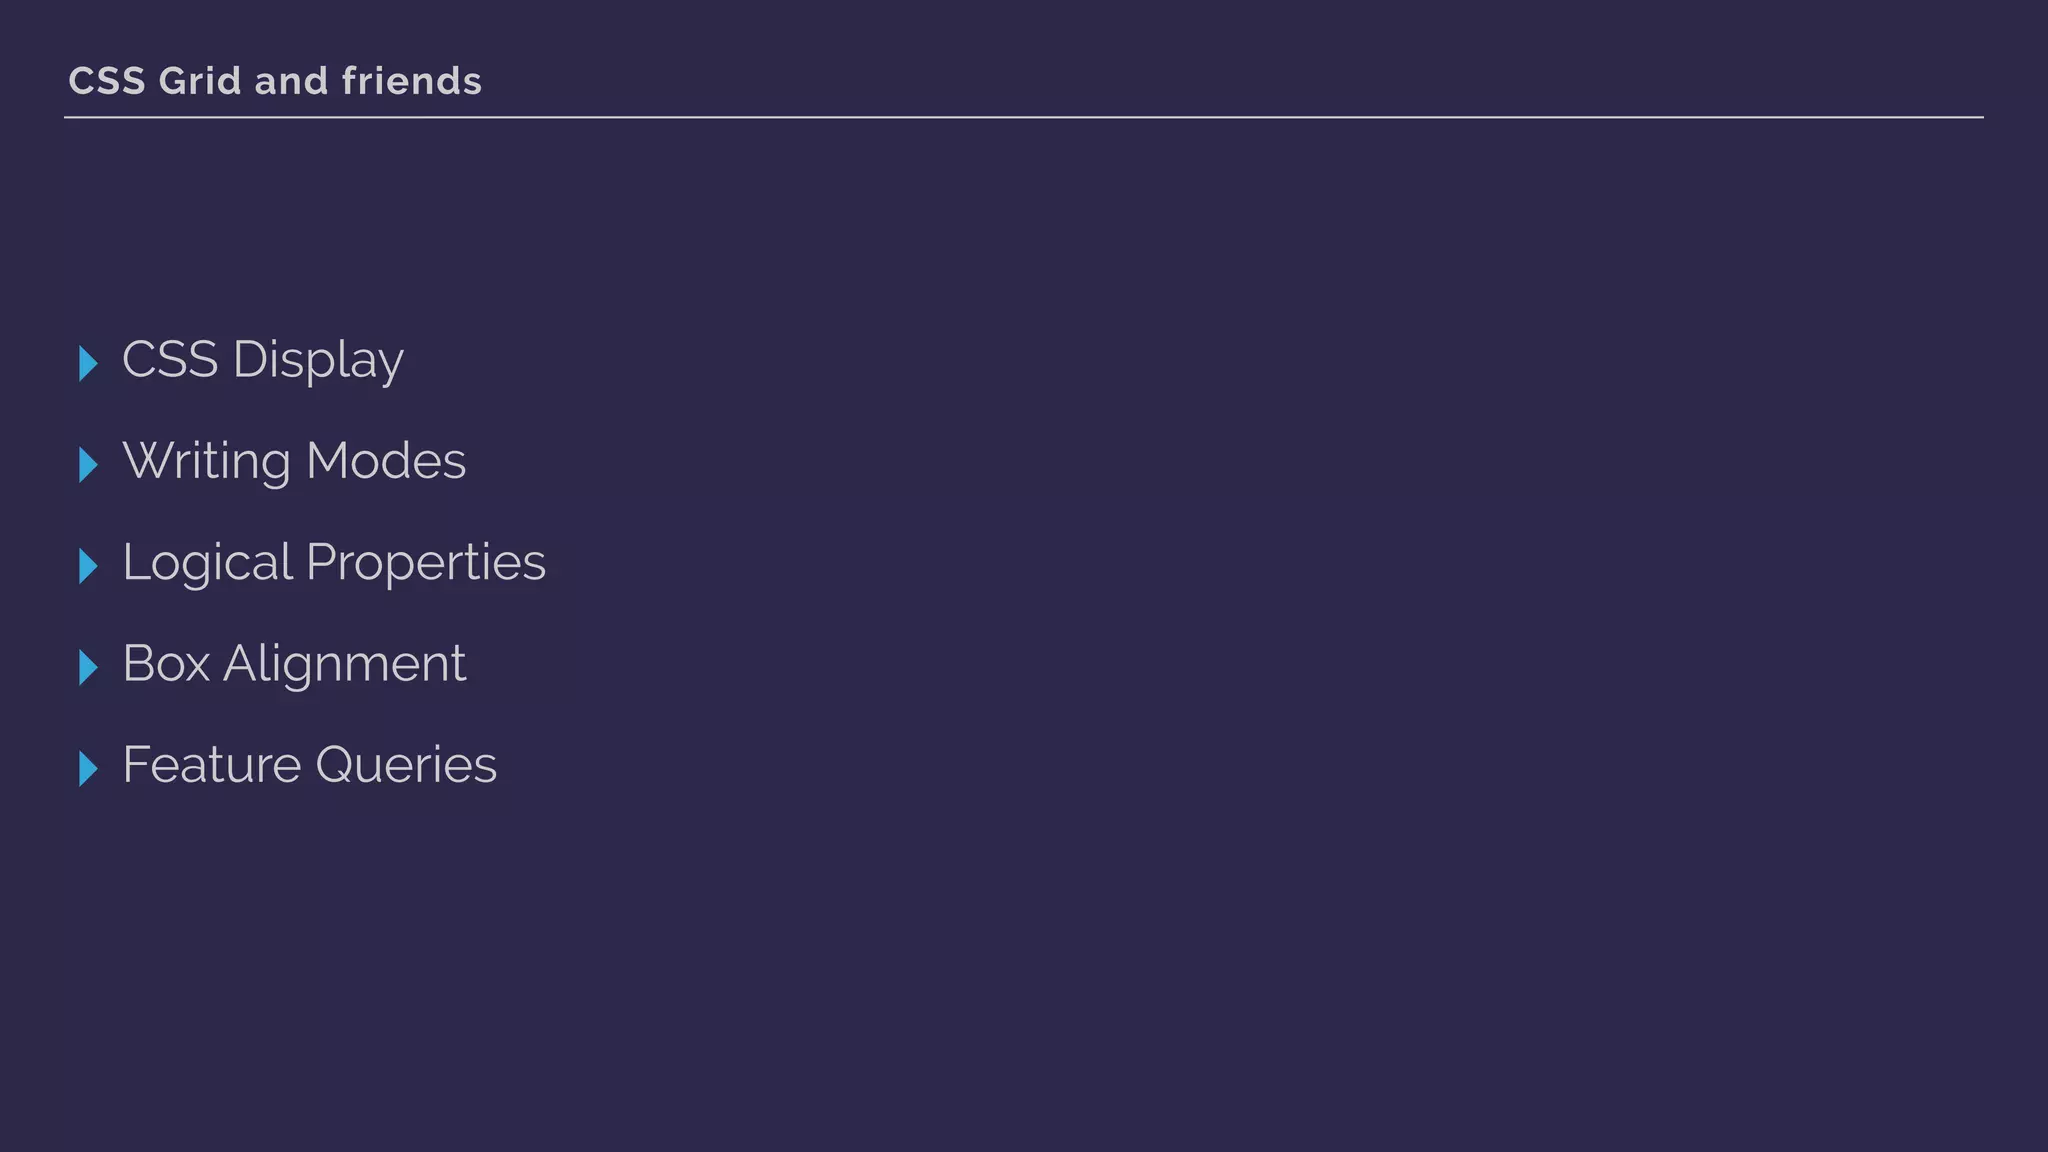Viewport: 2048px width, 1152px height.
Task: Click the word "Modes" in the second bullet
Action: click(386, 461)
